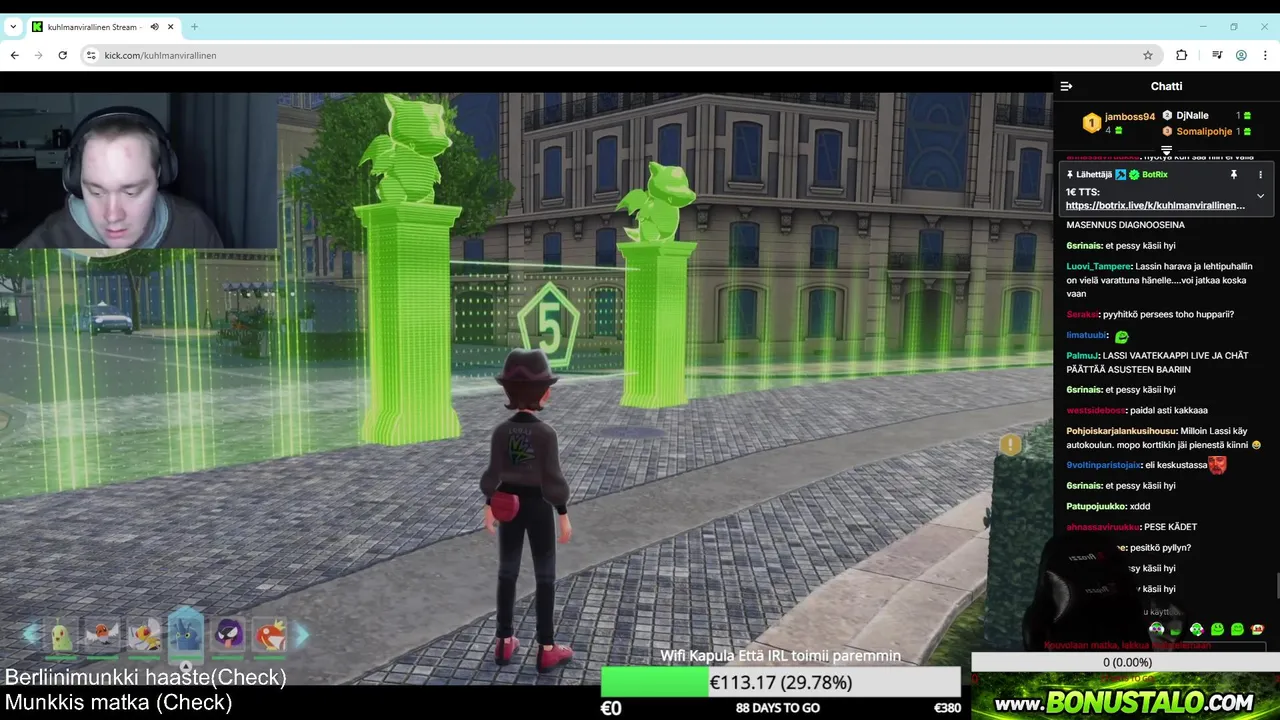Open the browser extensions menu
This screenshot has height=720, width=1280.
point(1182,55)
